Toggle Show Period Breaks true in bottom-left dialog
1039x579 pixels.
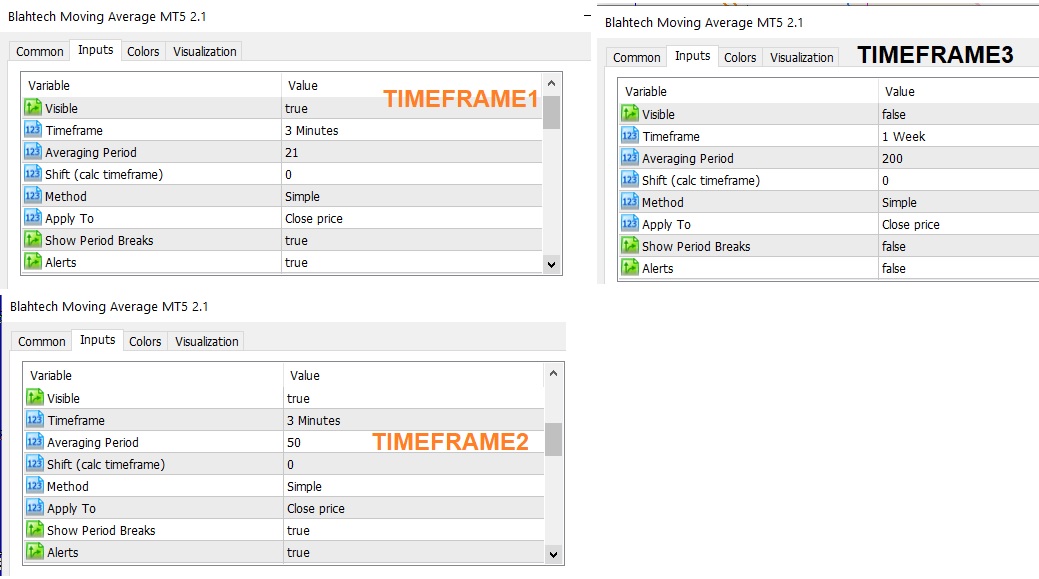[x=298, y=531]
